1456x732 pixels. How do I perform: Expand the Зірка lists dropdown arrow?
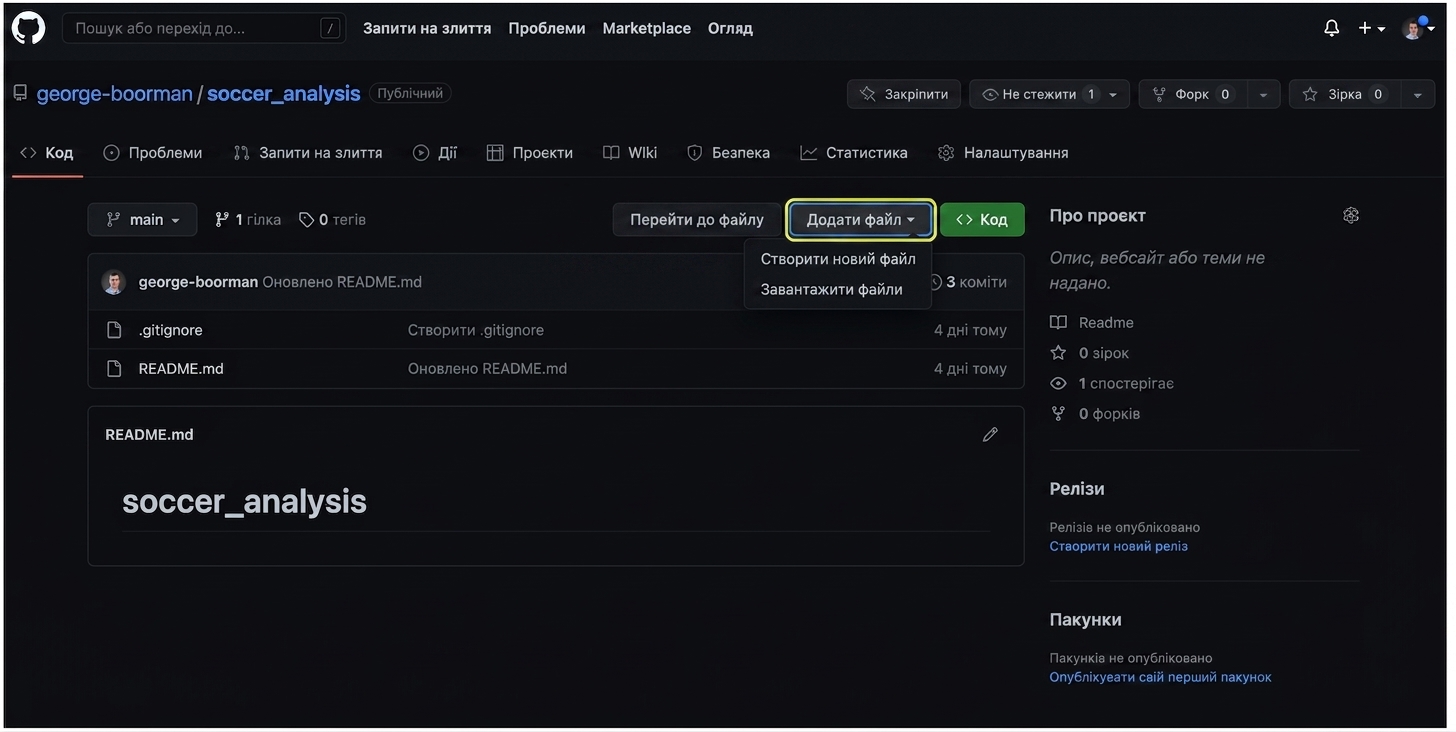1417,94
